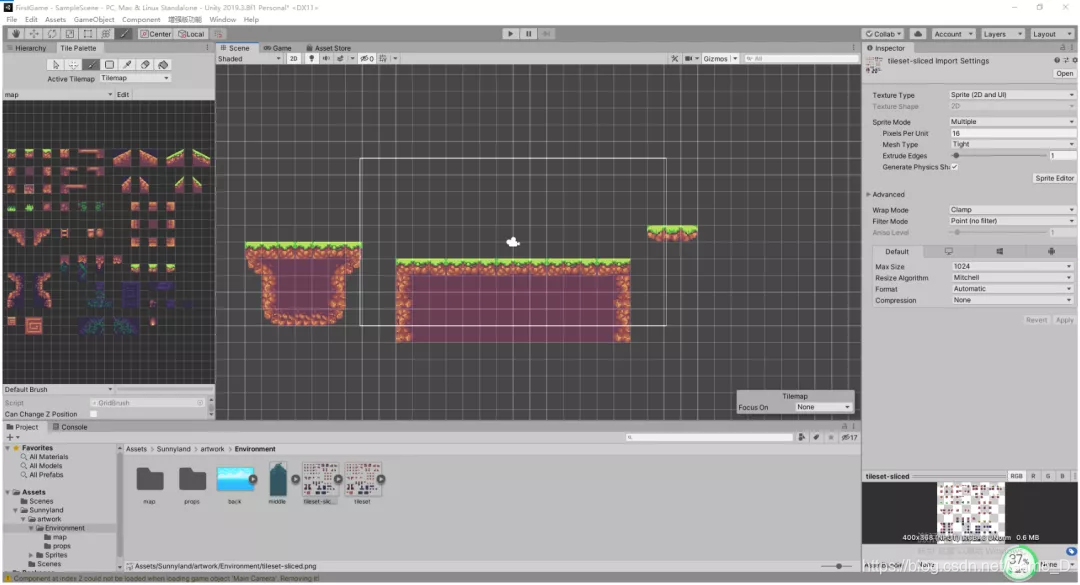Open the Component menu
Screen dimensions: 1080x585
[x=141, y=19]
